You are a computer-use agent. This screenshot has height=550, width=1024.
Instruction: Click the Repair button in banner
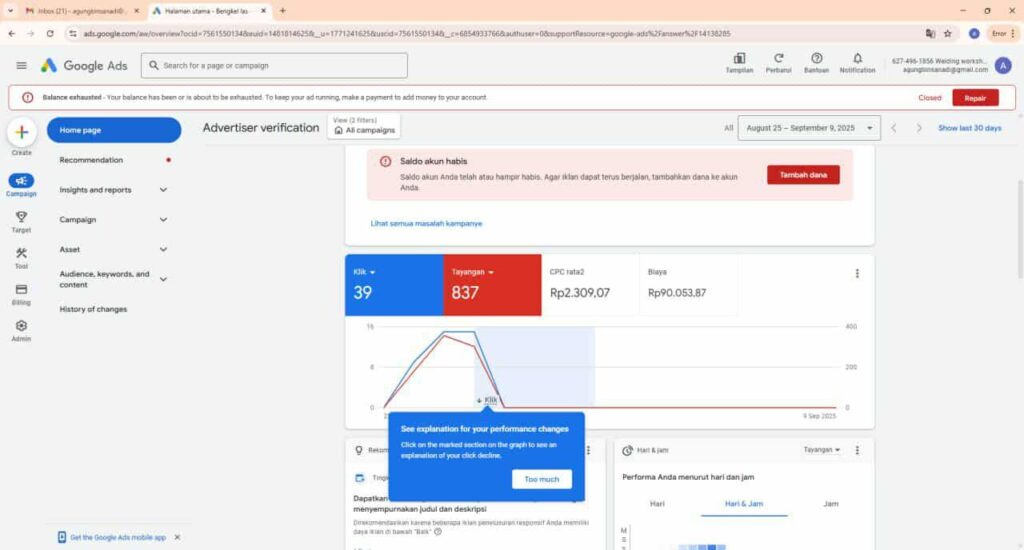click(974, 98)
